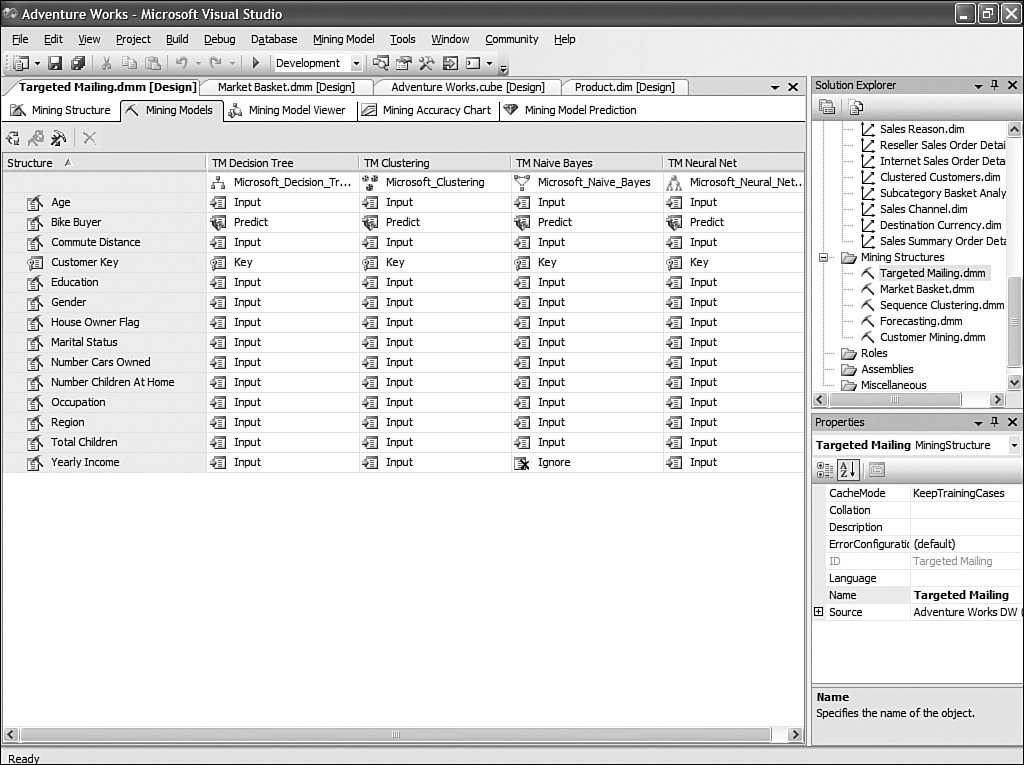Screen dimensions: 1024x765
Task: Toggle Categorized view in Properties panel
Action: pos(825,469)
